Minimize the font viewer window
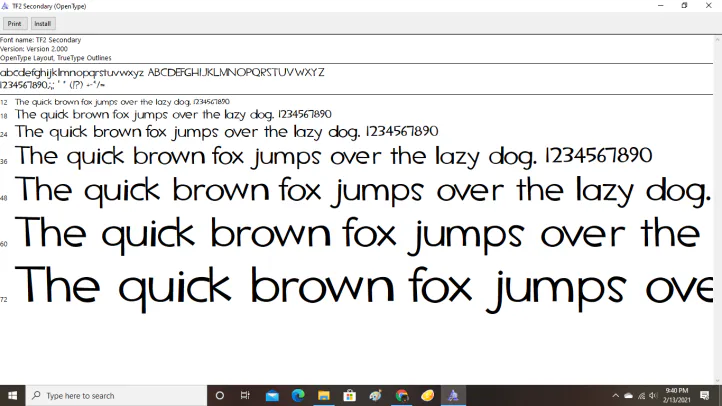 coord(661,6)
